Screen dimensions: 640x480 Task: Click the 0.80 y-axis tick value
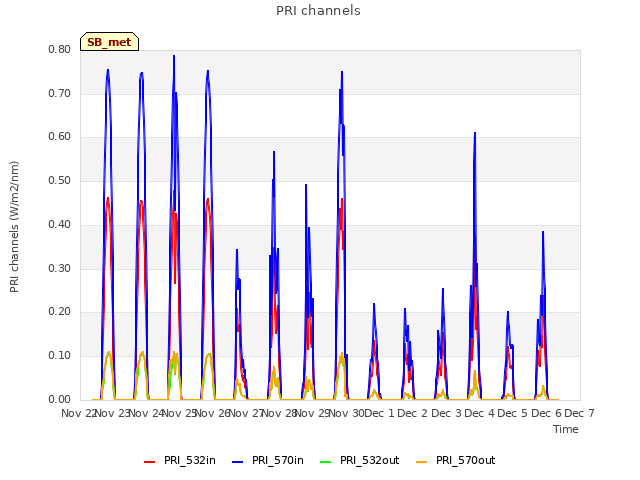[x=60, y=49]
